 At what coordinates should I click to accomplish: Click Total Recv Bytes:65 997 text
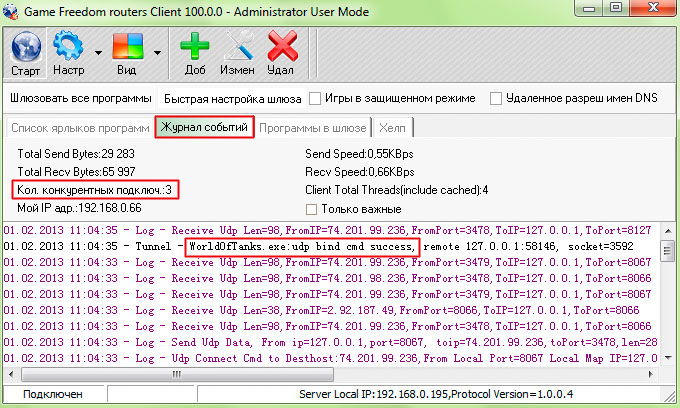pos(76,172)
